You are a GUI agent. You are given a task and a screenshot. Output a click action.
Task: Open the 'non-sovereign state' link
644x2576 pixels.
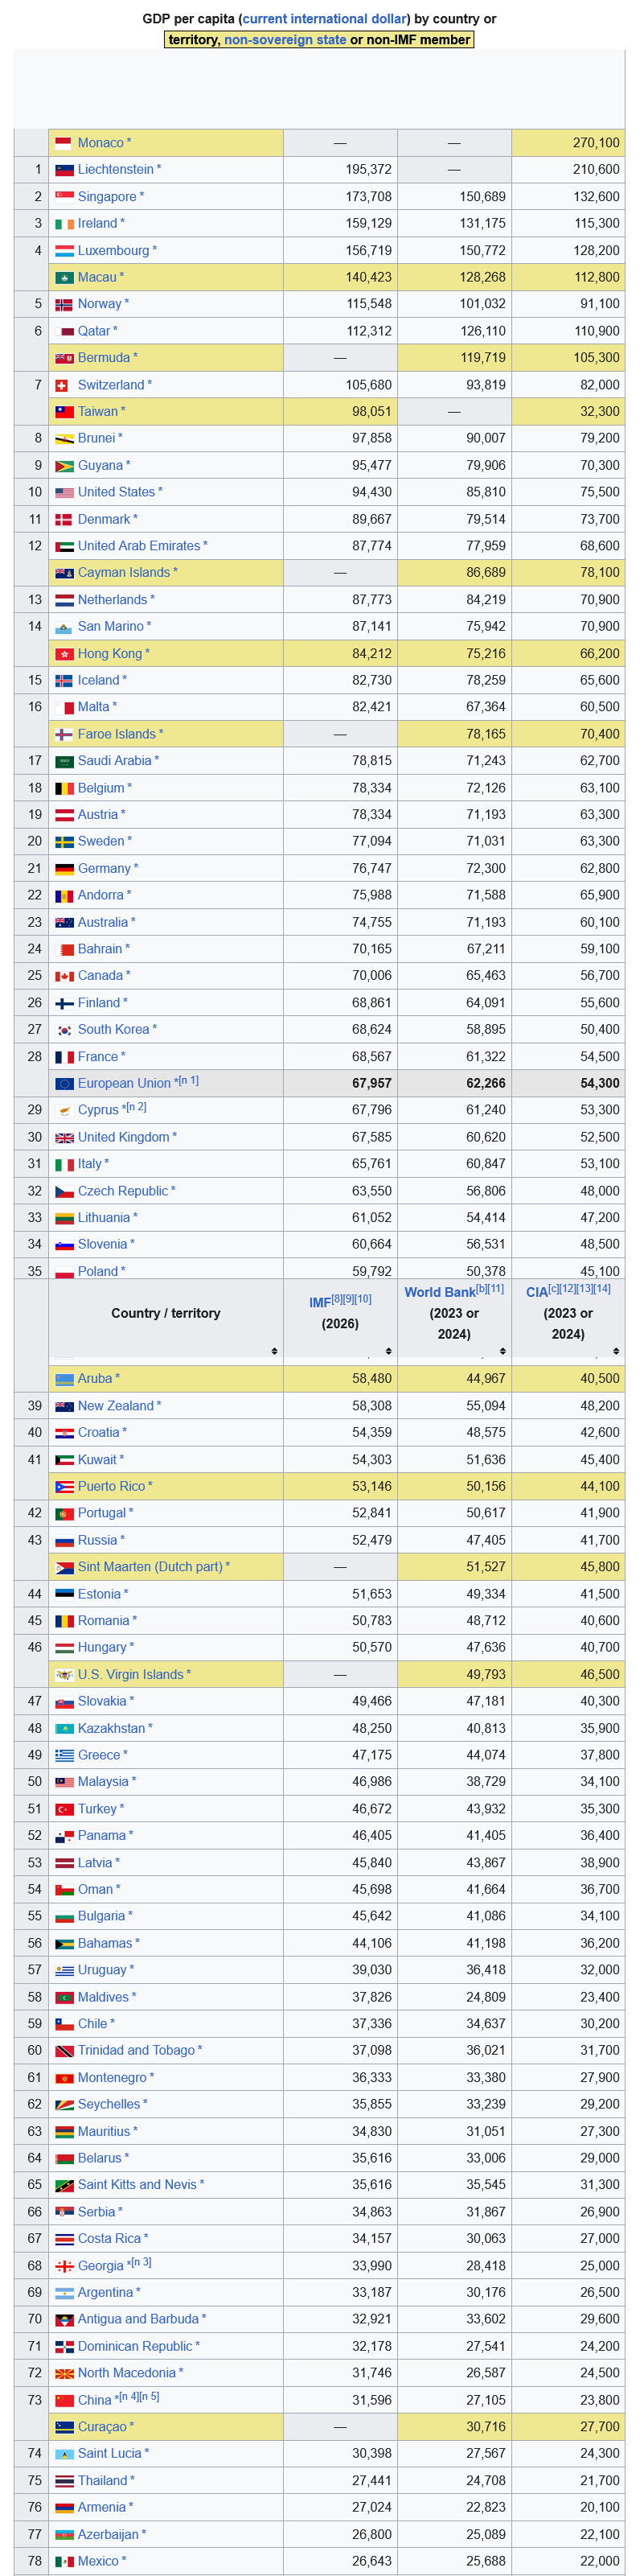tap(285, 40)
